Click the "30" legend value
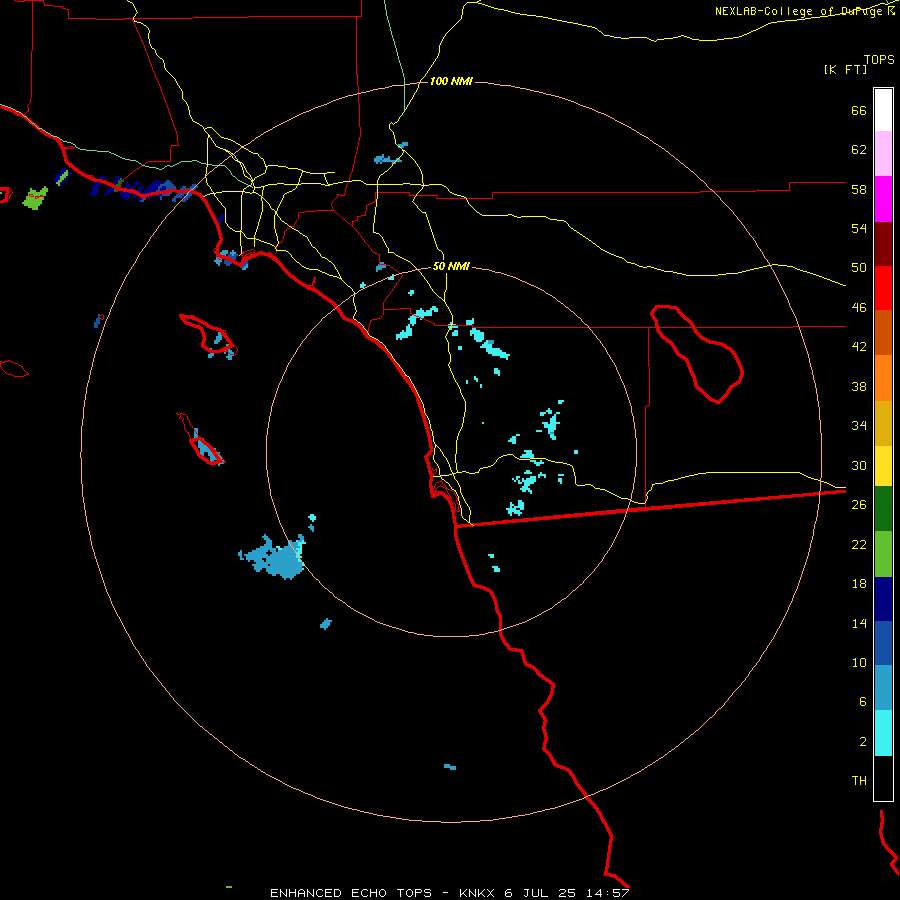 coord(859,465)
